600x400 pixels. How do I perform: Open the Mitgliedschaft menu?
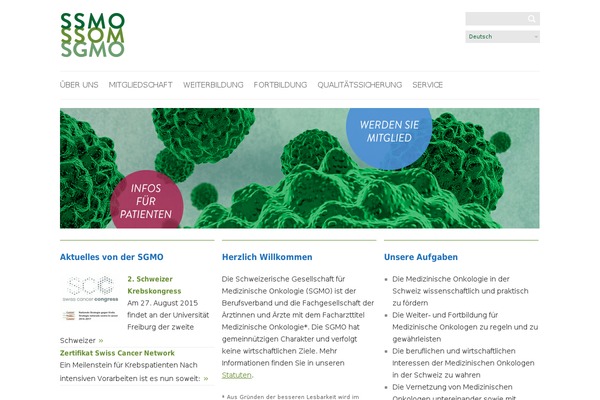[x=140, y=85]
